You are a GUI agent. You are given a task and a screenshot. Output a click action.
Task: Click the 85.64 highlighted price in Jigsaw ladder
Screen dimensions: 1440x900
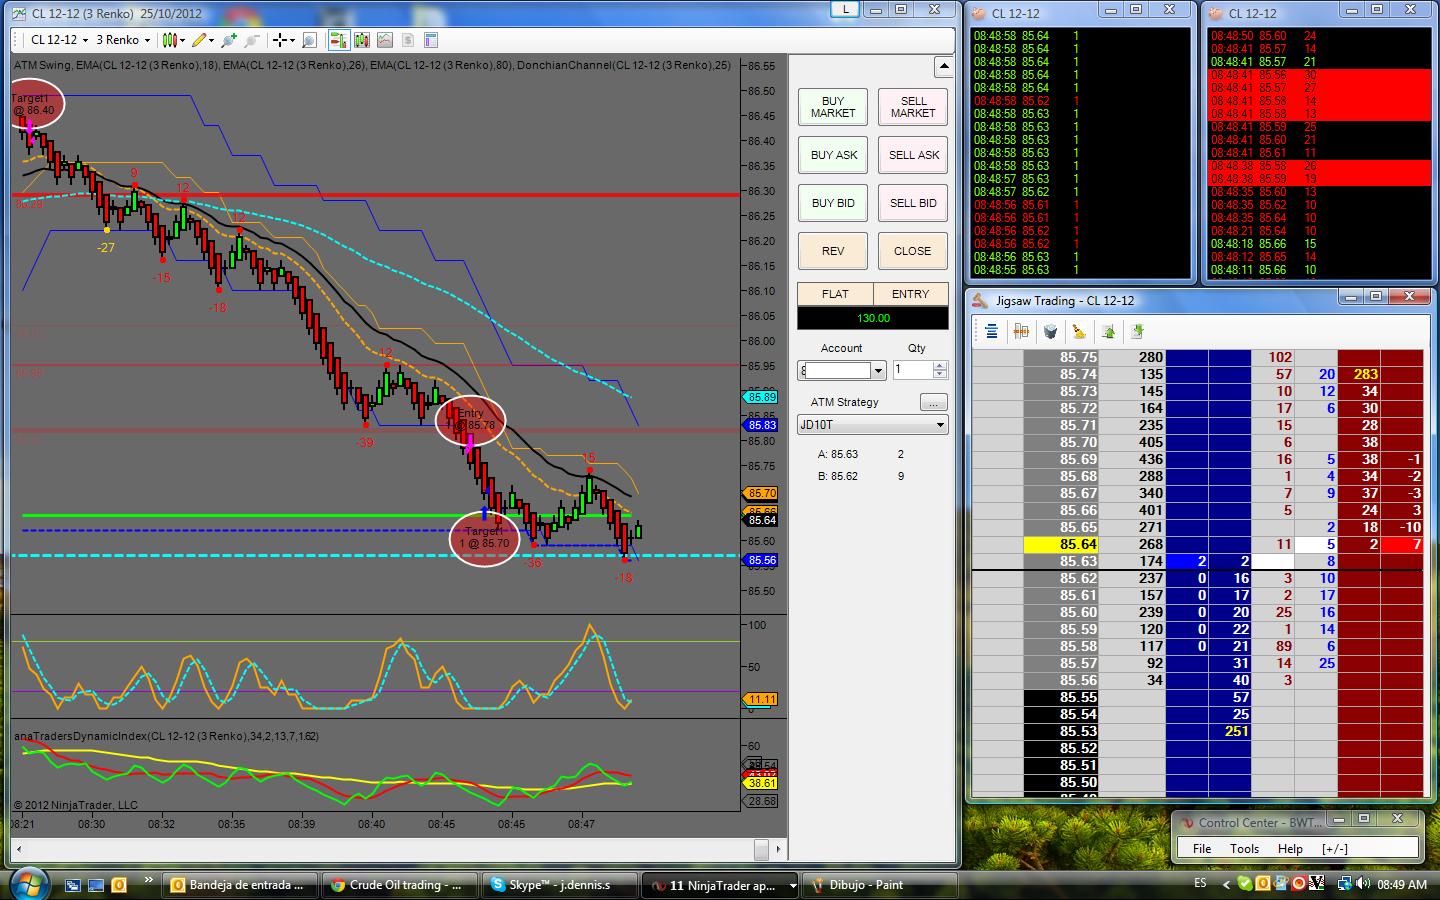pos(1061,544)
